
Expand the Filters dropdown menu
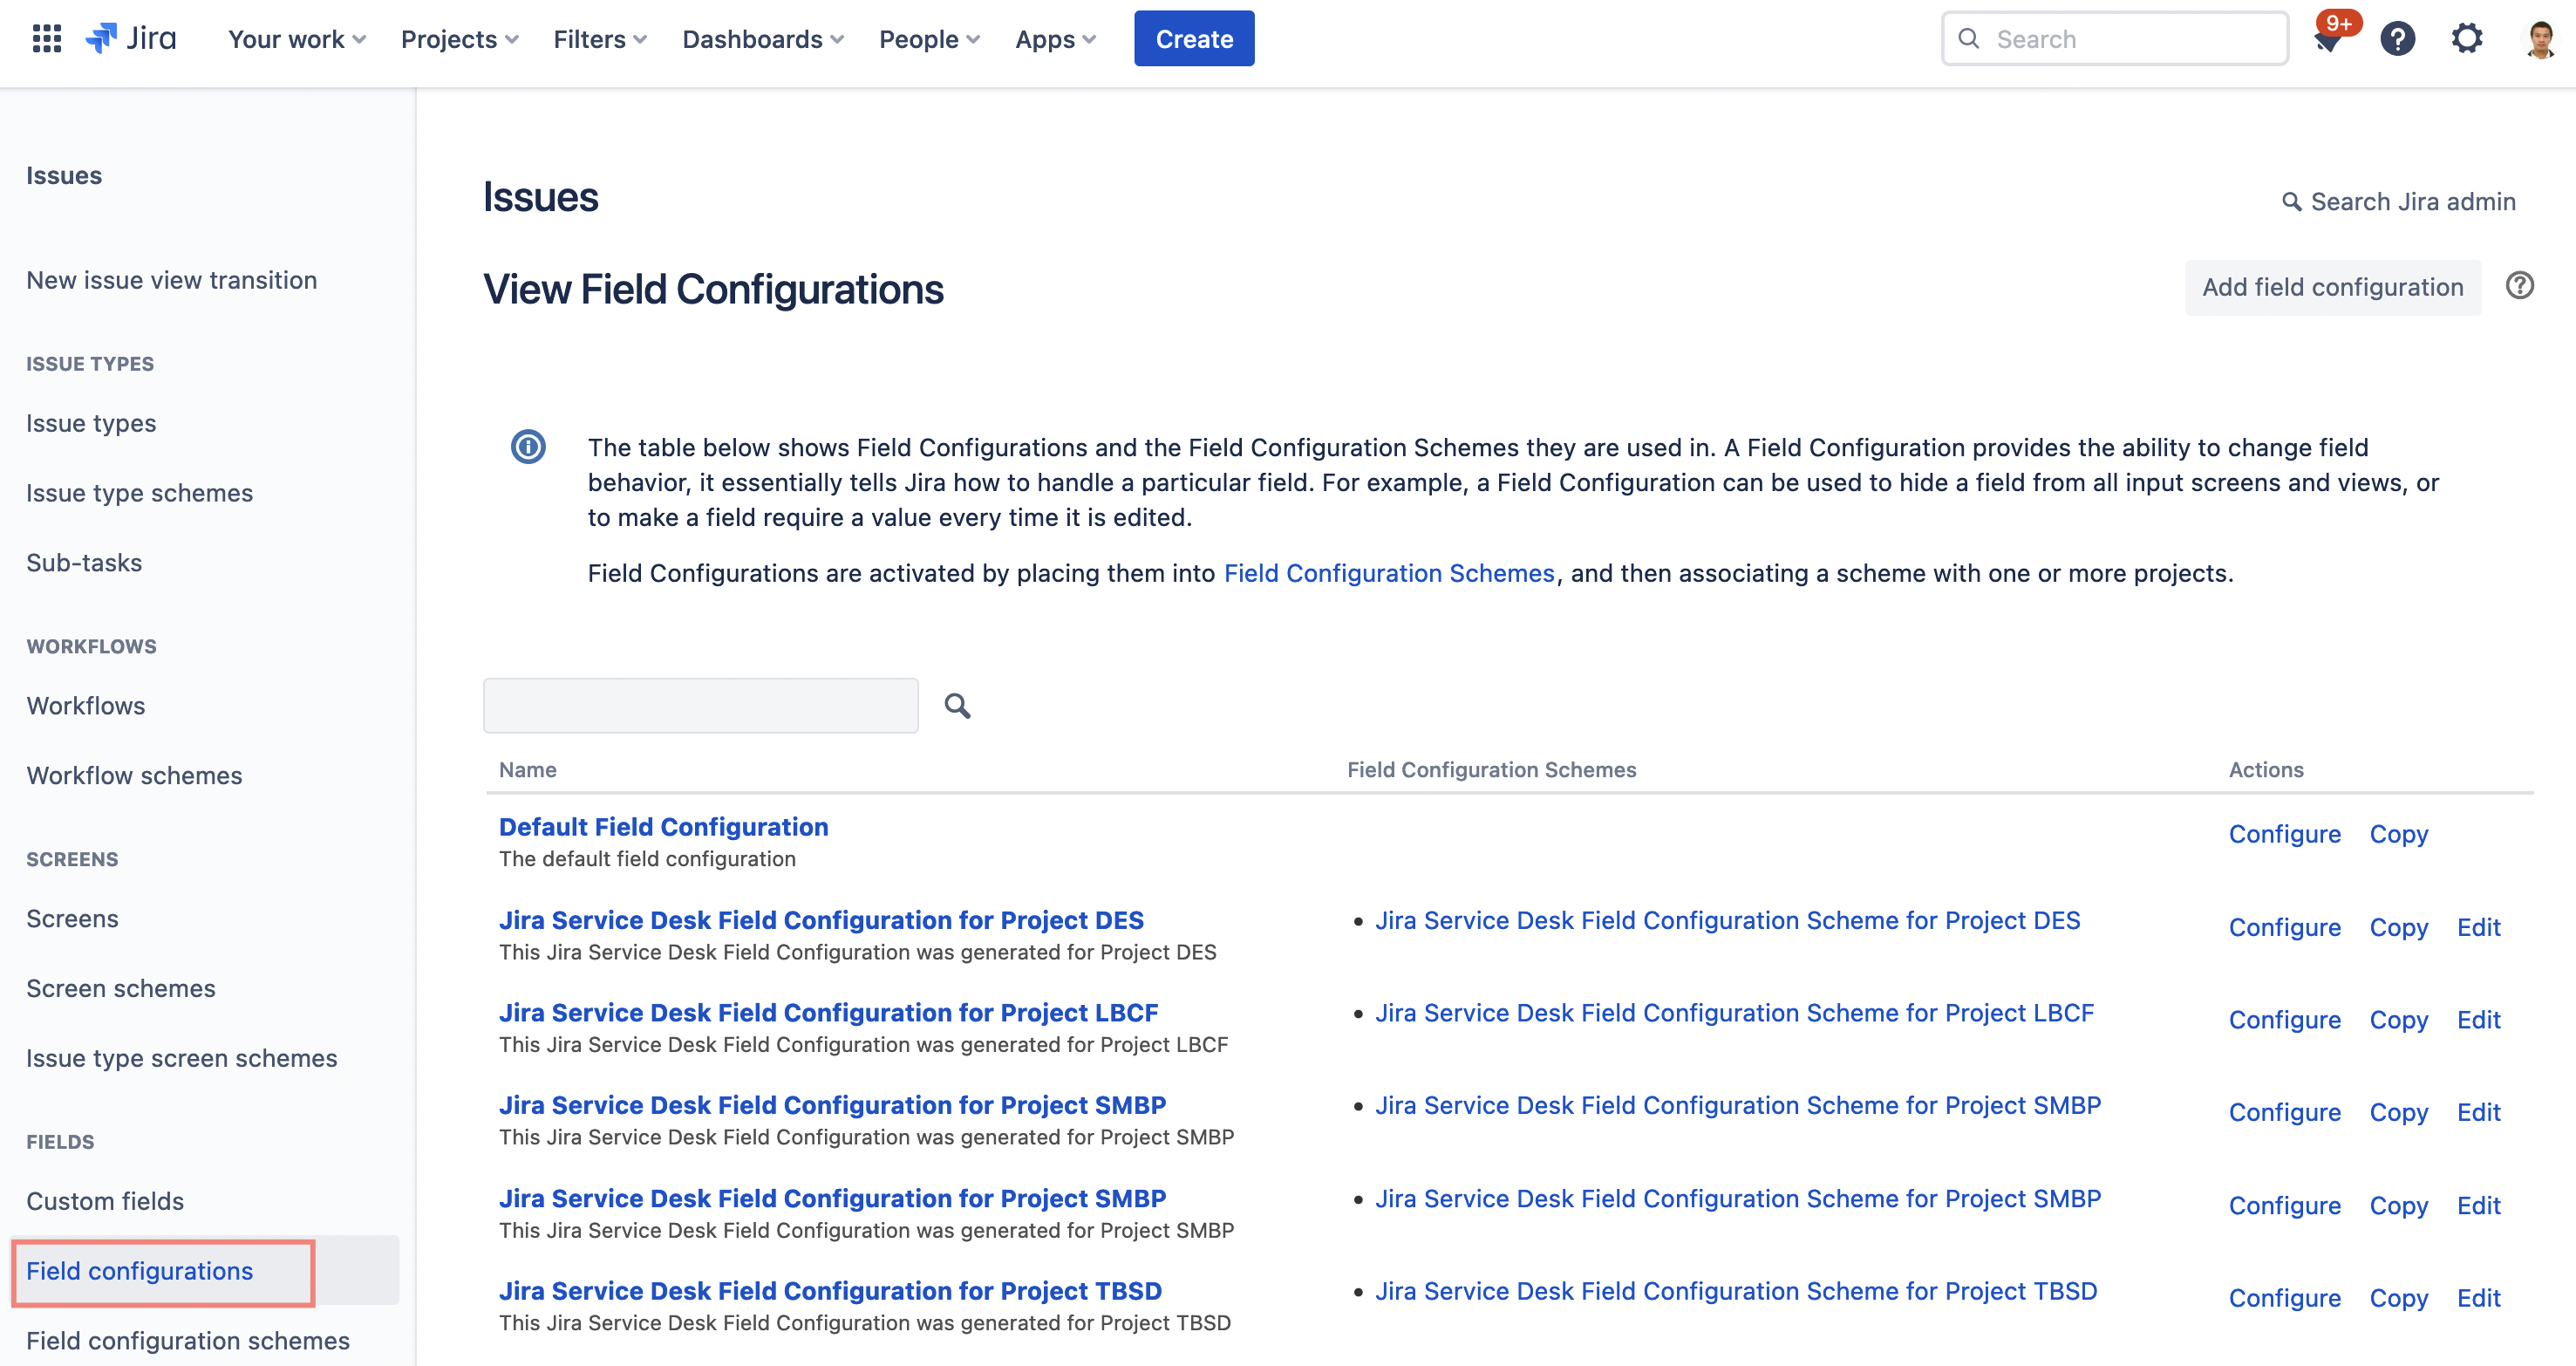tap(599, 39)
